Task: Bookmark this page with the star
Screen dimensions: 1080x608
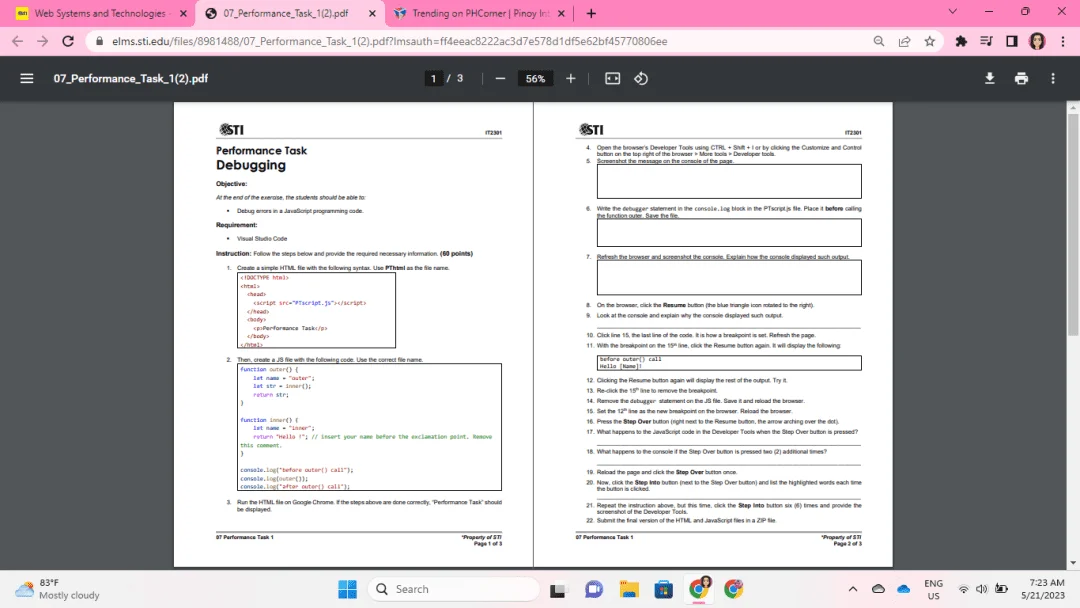Action: pyautogui.click(x=930, y=41)
